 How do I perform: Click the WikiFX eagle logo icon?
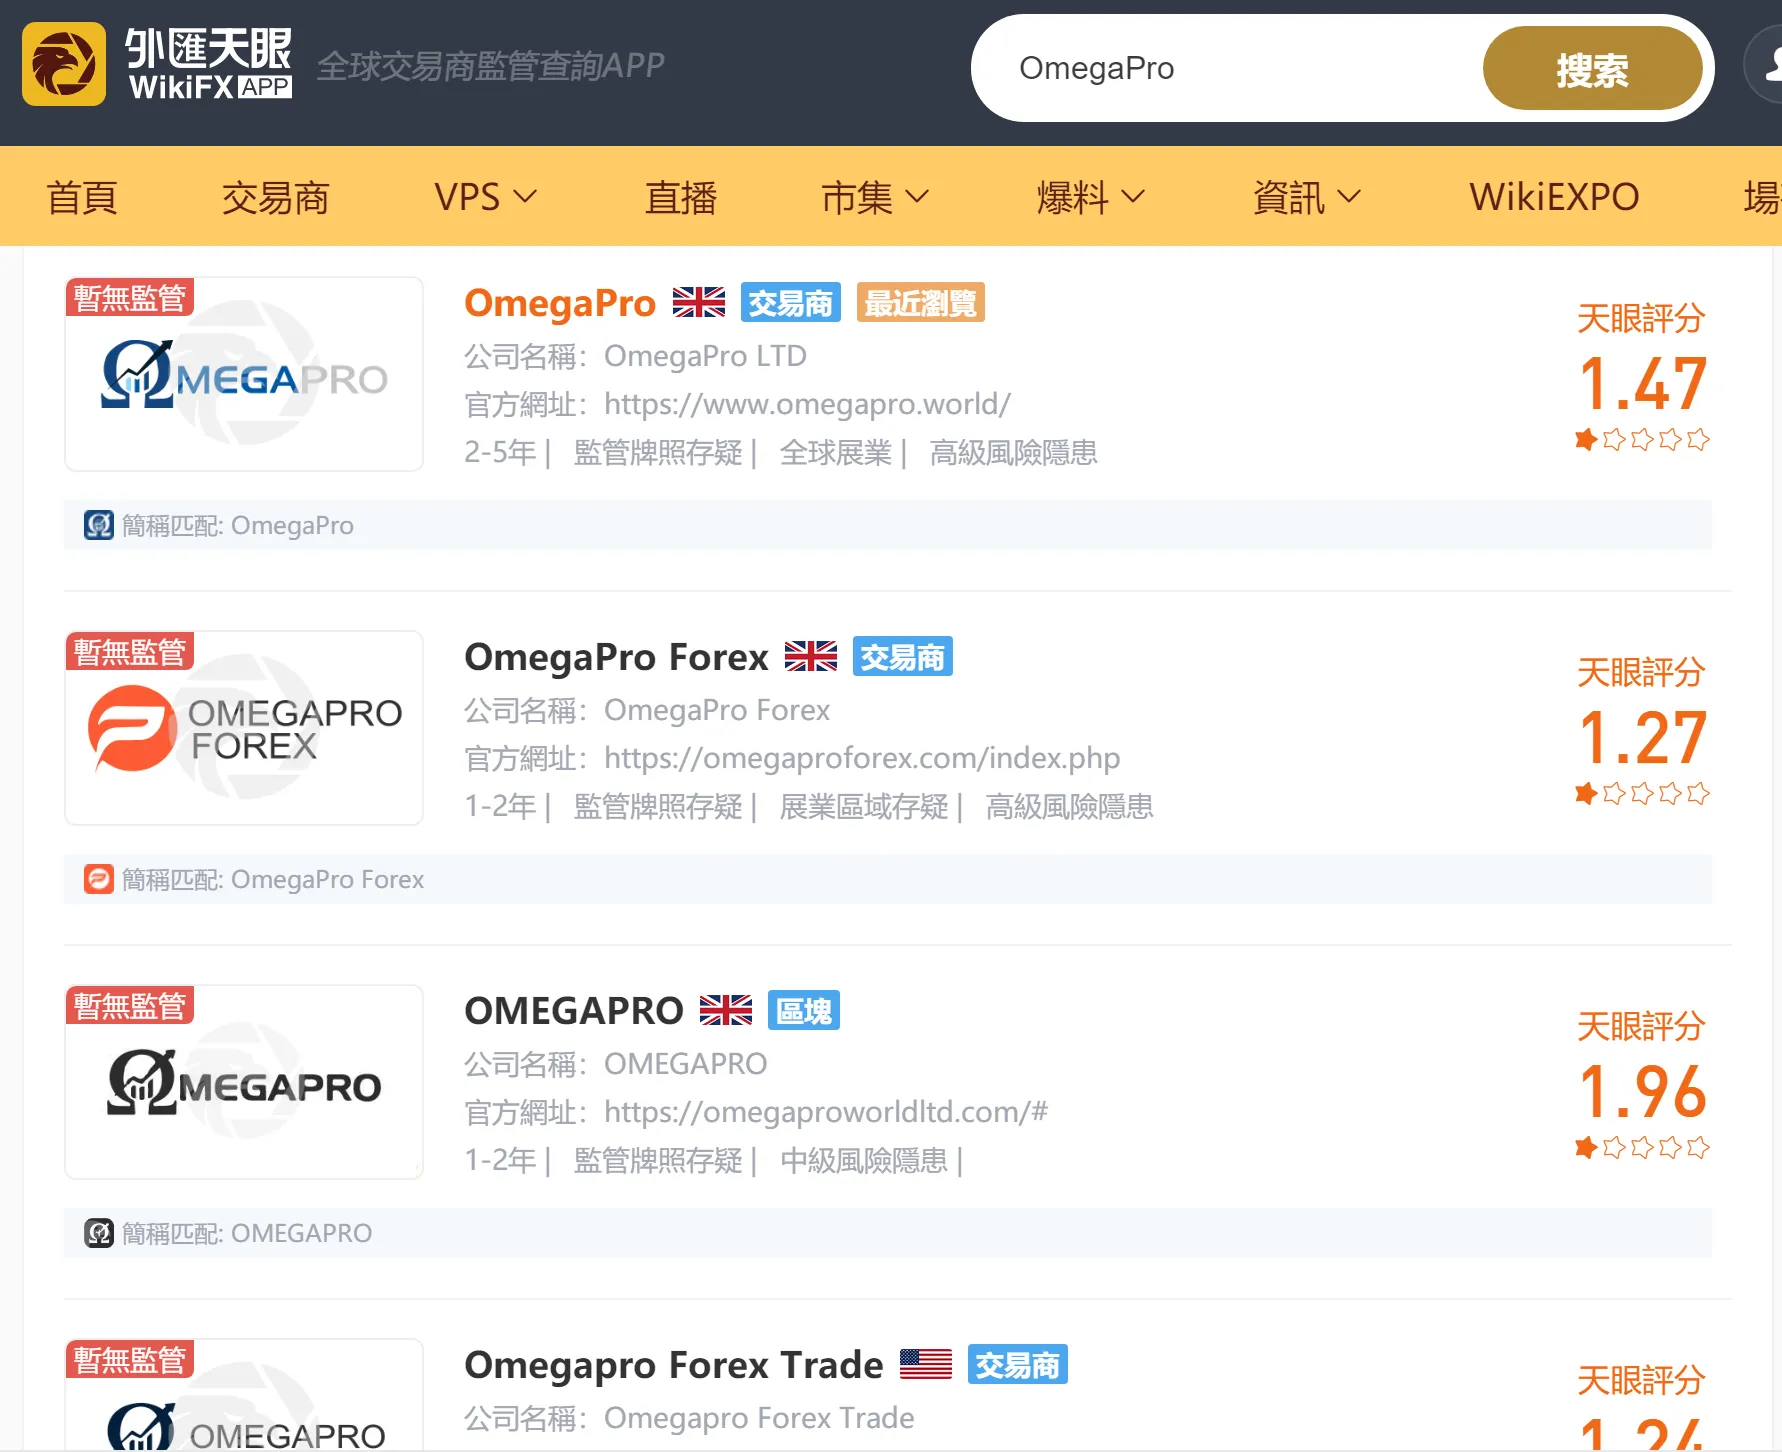[64, 64]
